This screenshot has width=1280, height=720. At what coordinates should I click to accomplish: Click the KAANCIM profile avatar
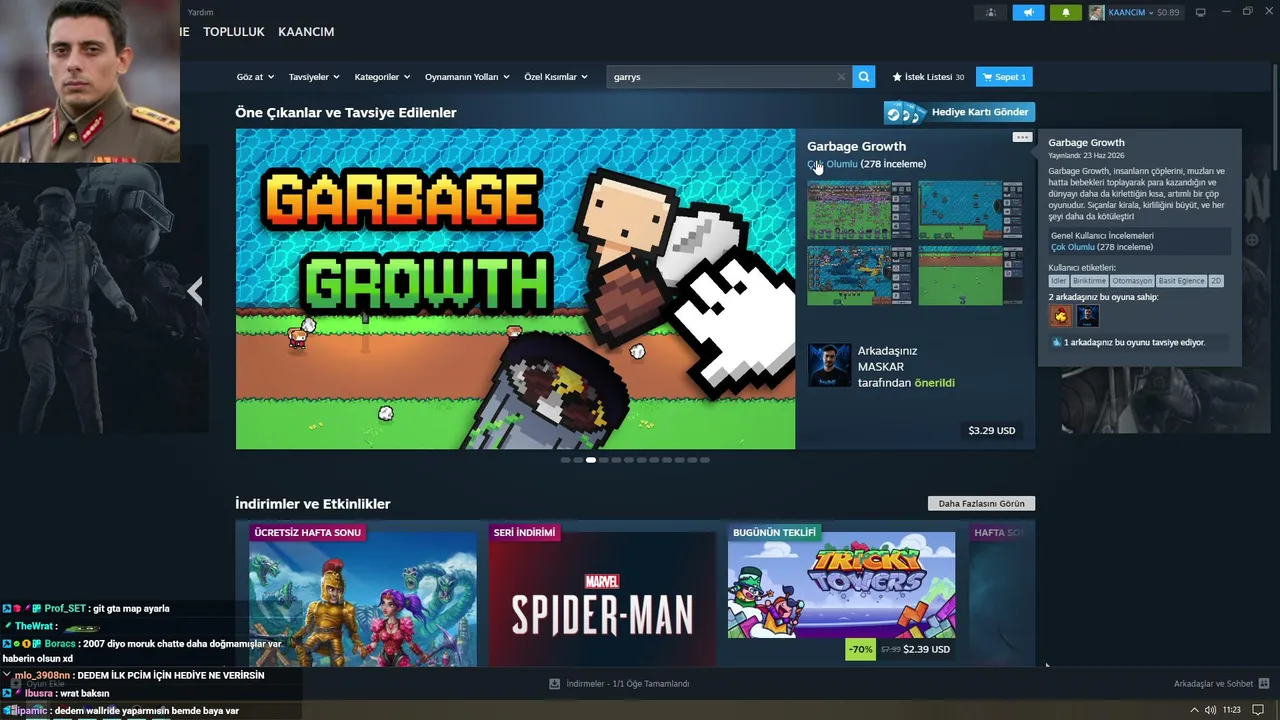click(1097, 12)
